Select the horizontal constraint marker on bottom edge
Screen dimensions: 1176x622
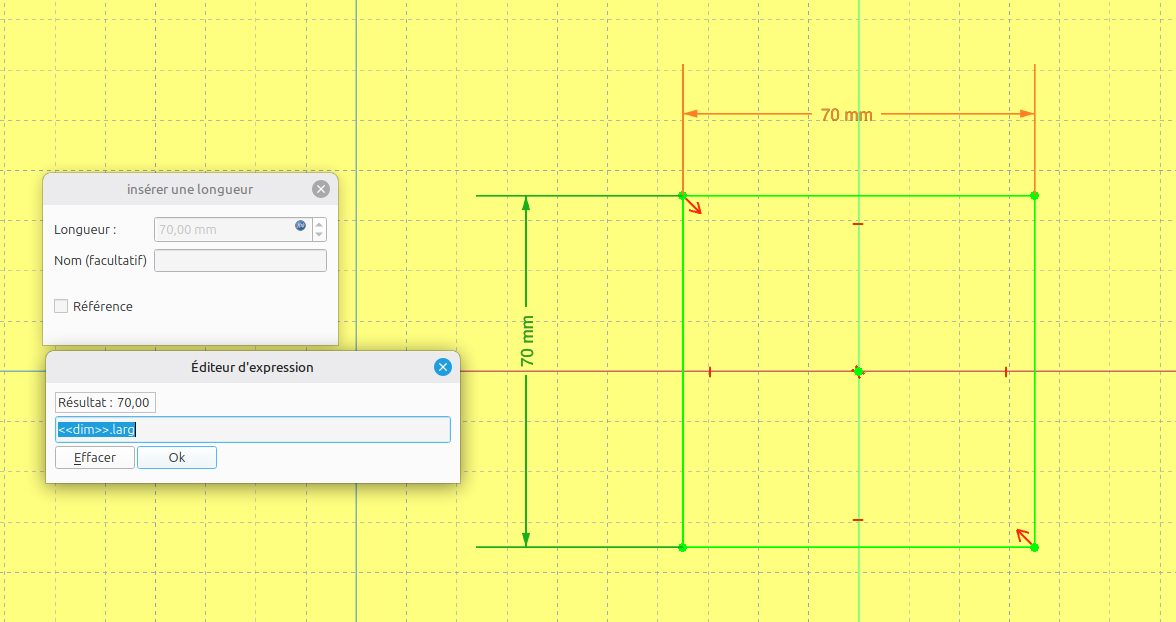(858, 520)
